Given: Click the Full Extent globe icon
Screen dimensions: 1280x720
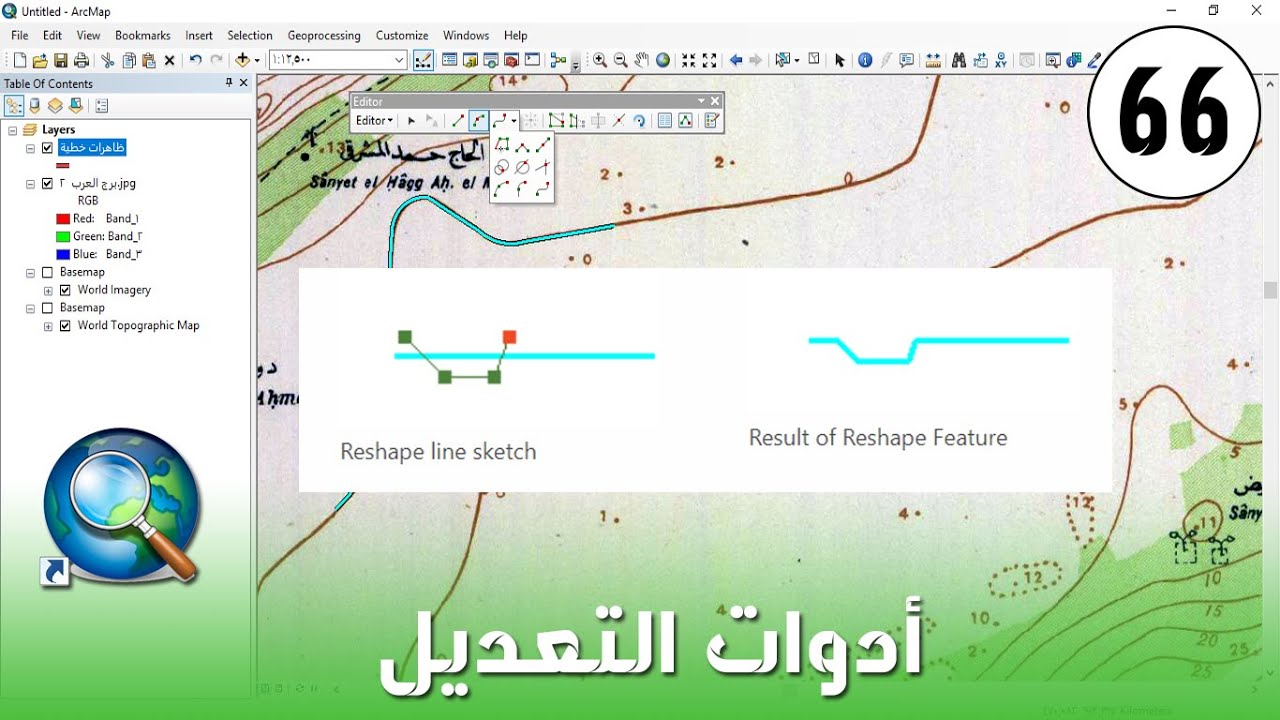Looking at the screenshot, I should [x=662, y=60].
